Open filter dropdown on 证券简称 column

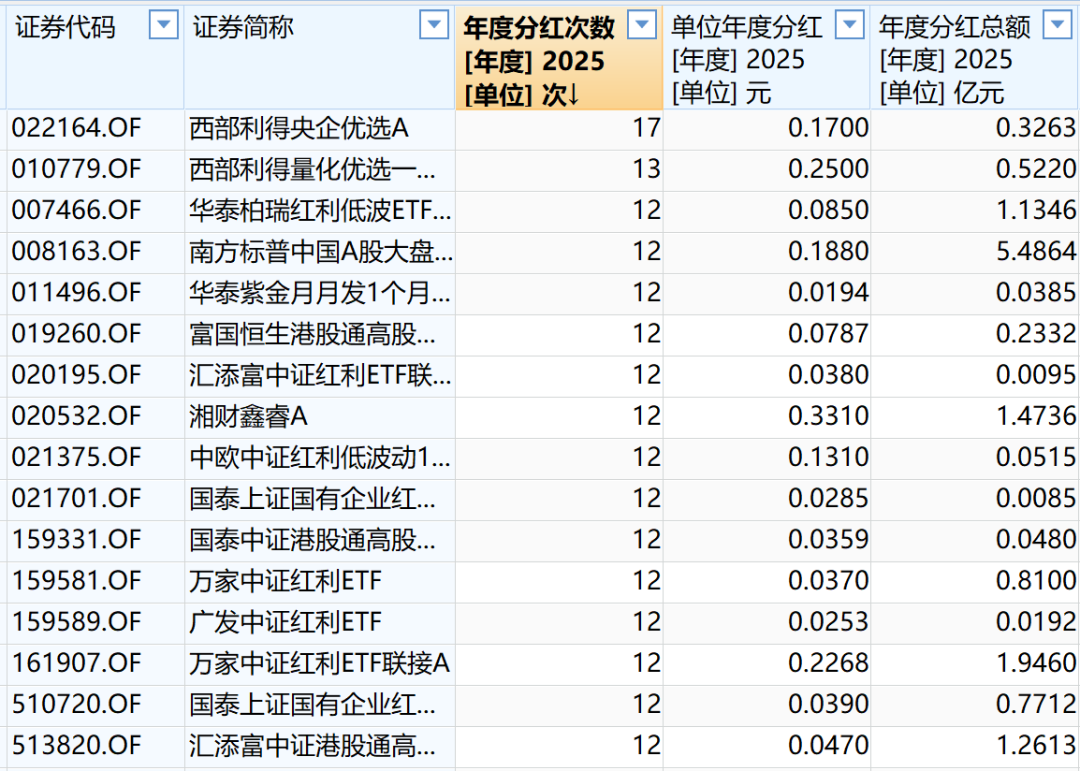click(434, 25)
